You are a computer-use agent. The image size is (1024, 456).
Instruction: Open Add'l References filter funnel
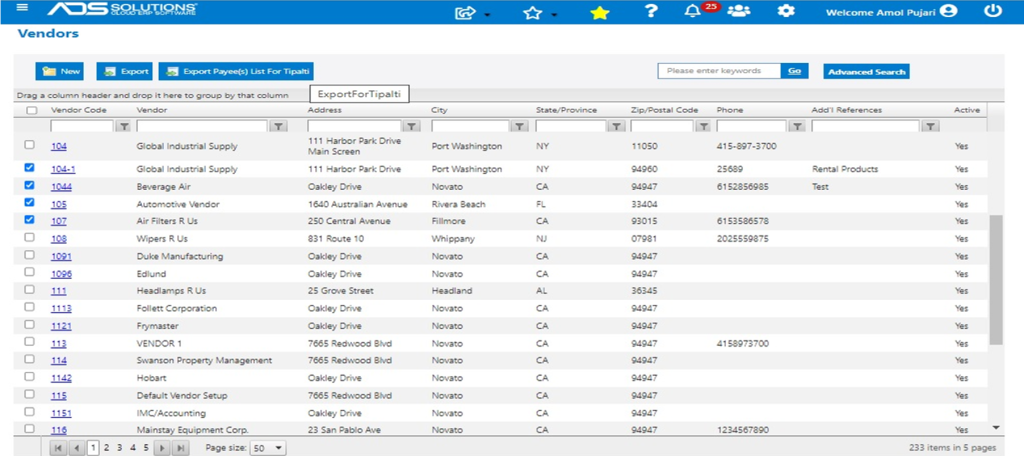[x=931, y=126]
